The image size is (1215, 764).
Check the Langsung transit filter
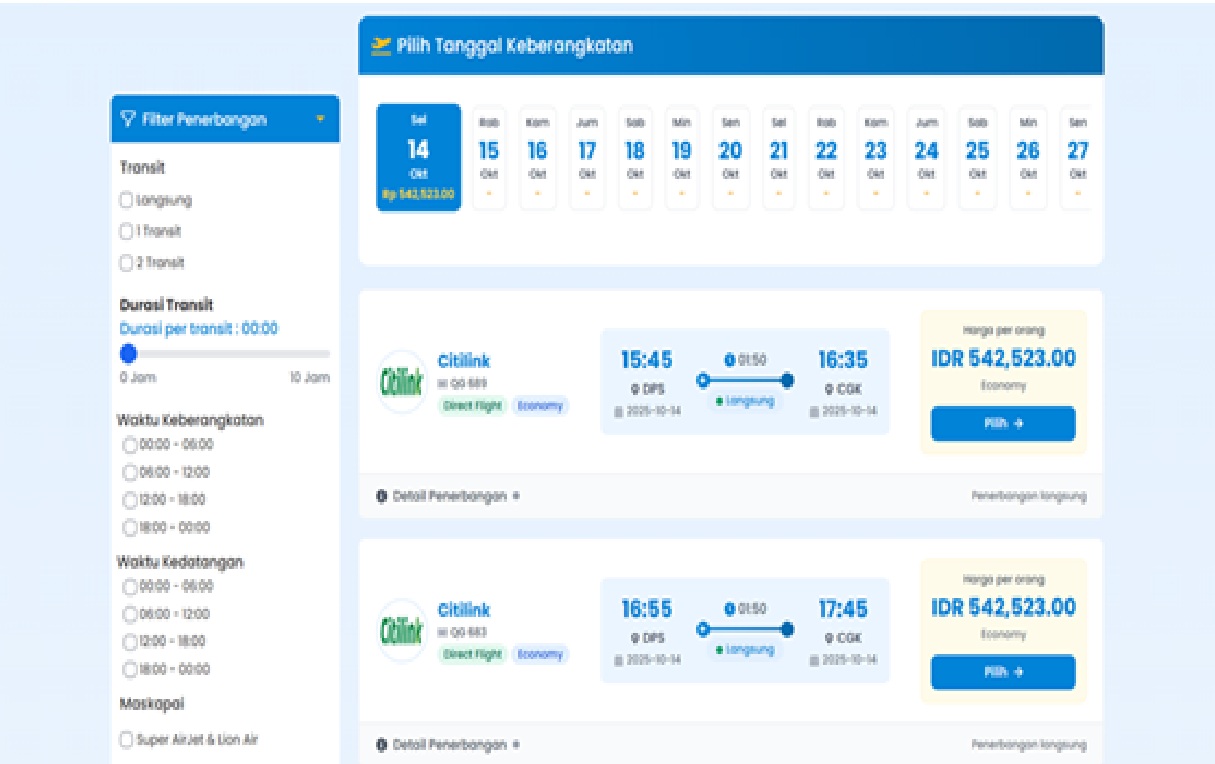coord(126,200)
